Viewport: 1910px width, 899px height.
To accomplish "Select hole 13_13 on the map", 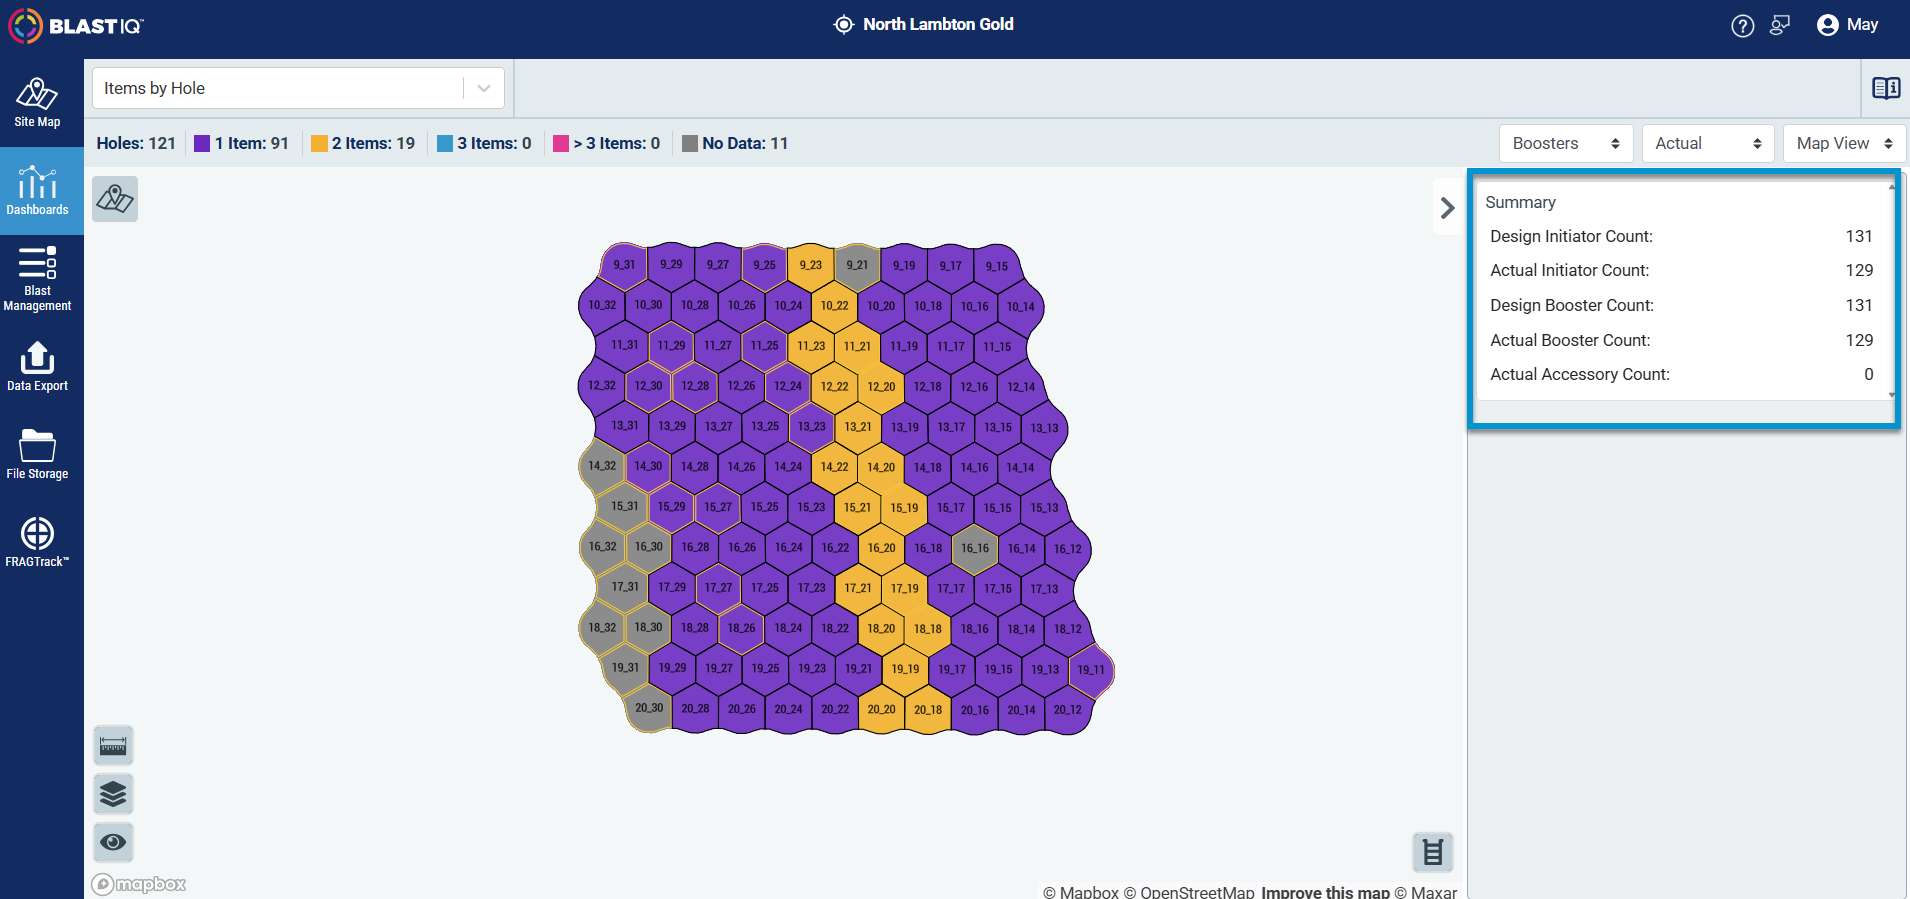I will tap(1044, 428).
